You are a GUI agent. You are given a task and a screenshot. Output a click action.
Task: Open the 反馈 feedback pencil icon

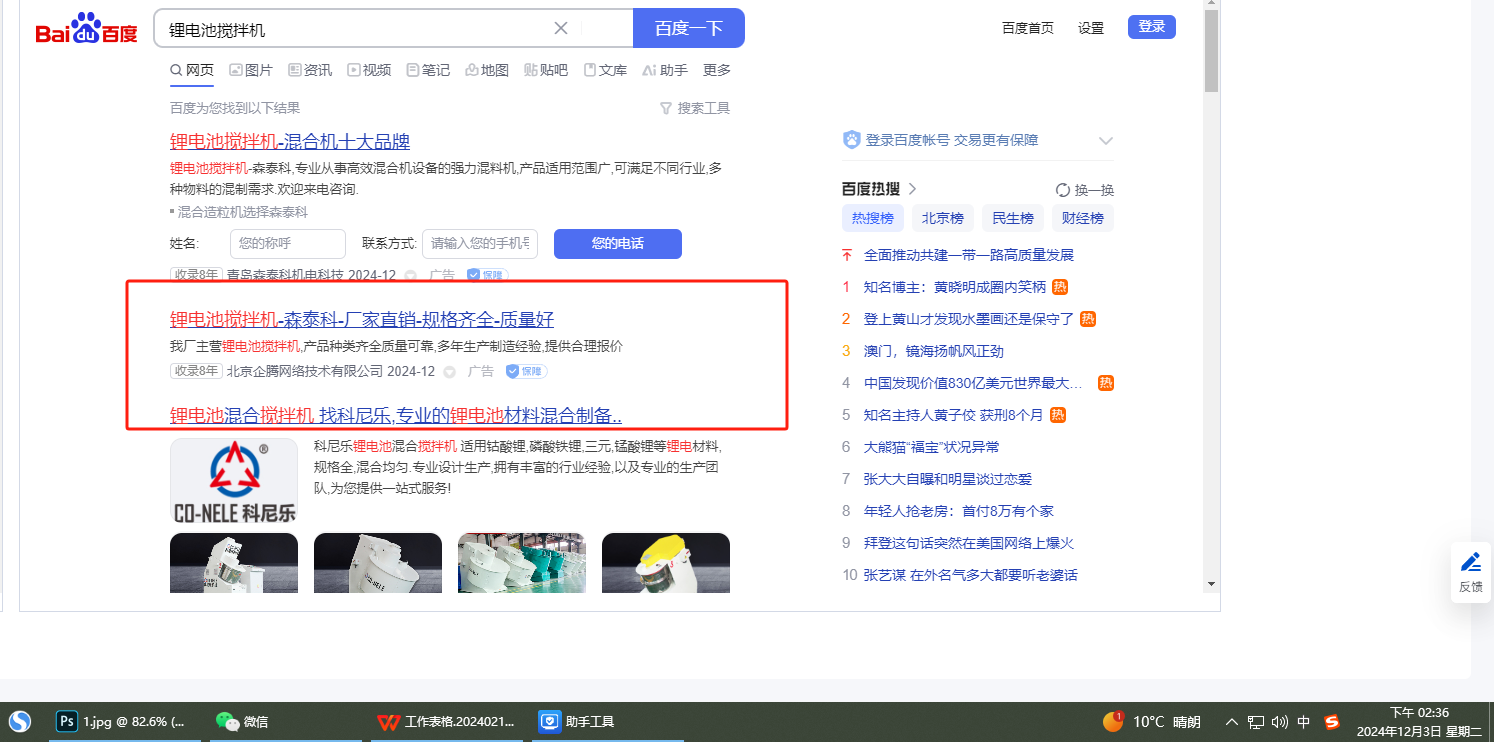click(1470, 562)
